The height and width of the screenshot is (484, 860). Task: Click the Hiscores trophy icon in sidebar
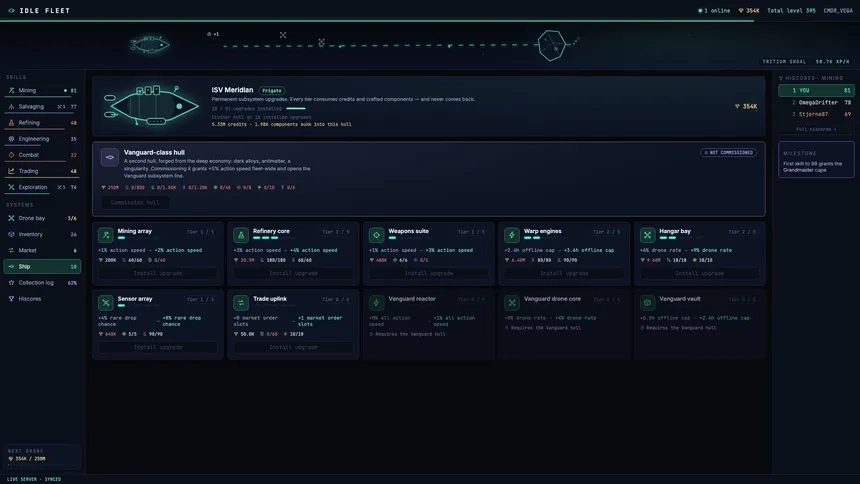(12, 299)
